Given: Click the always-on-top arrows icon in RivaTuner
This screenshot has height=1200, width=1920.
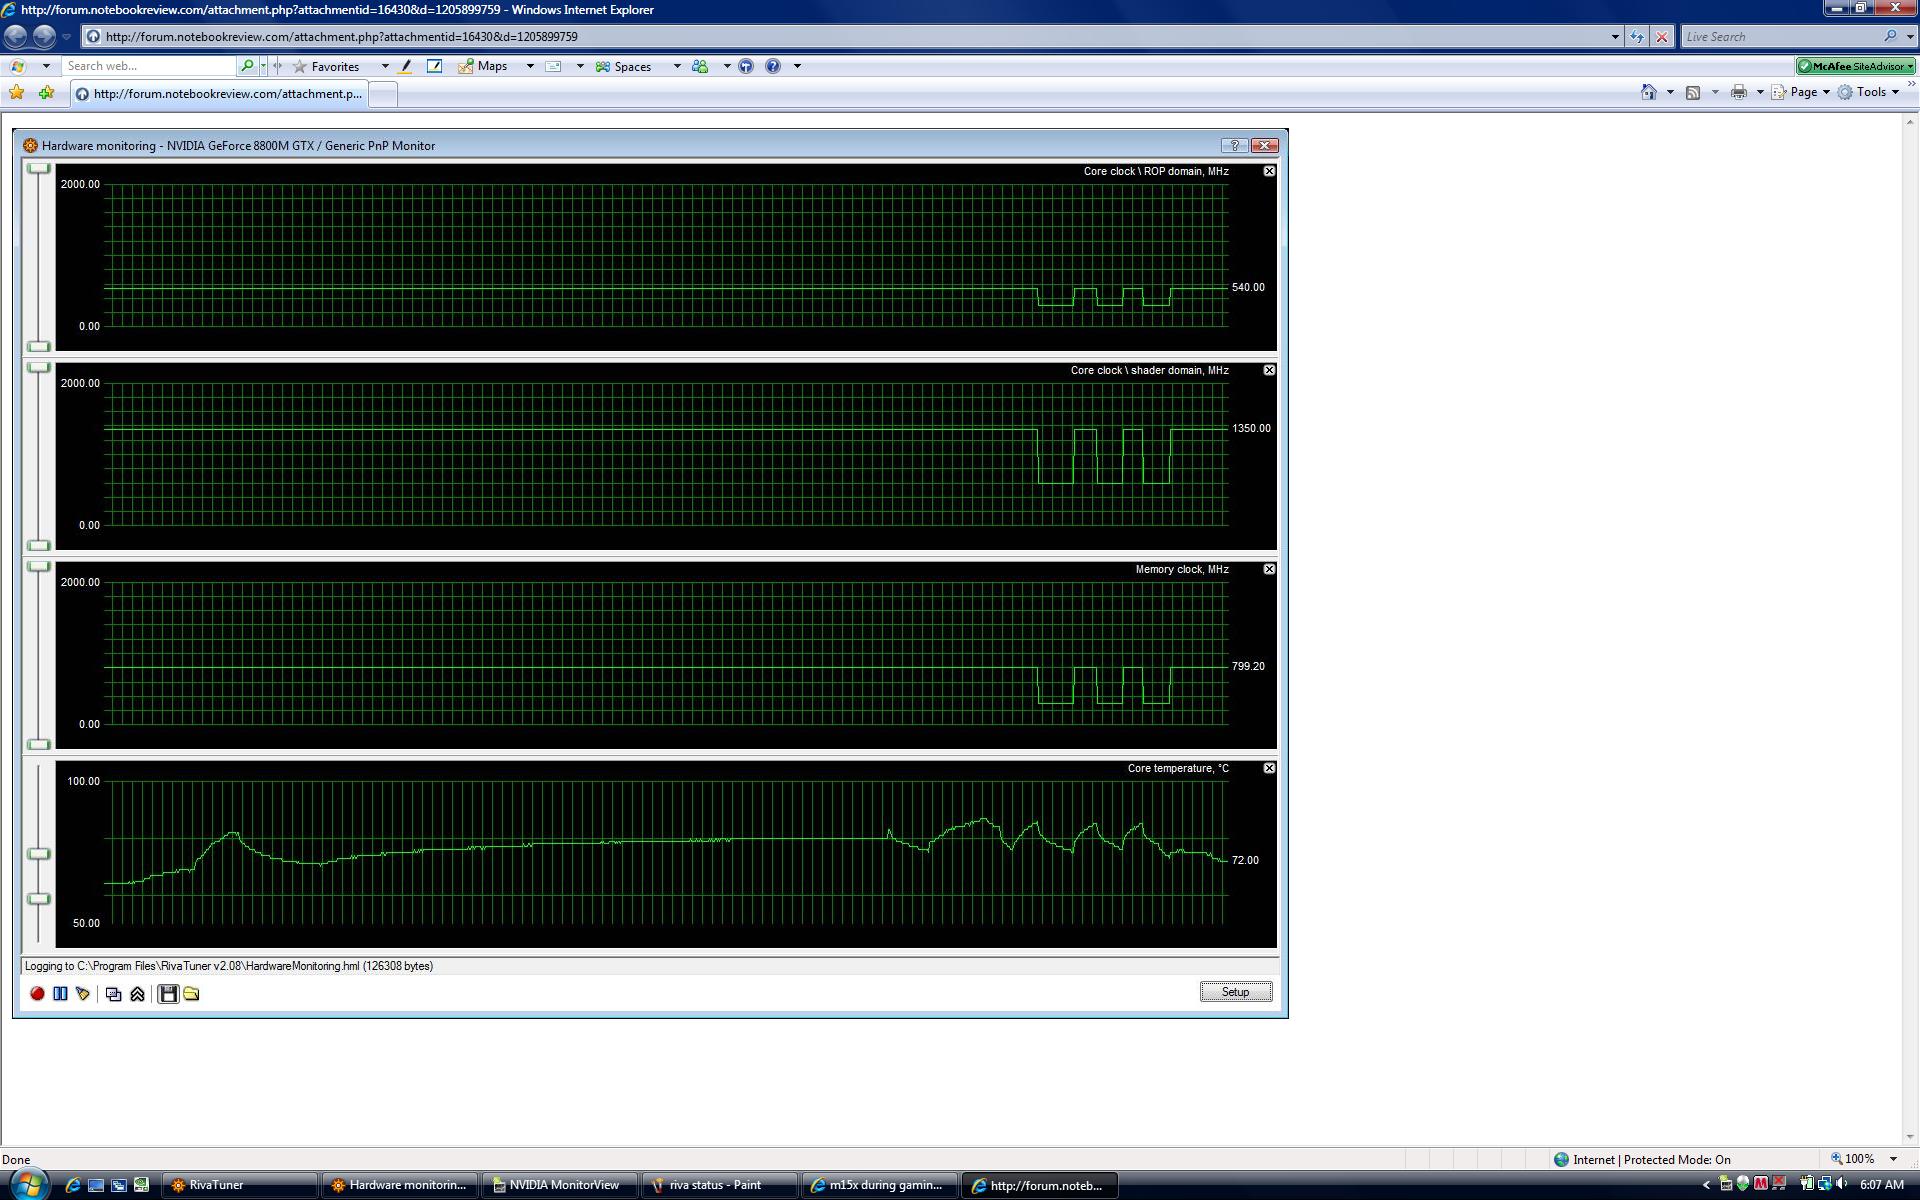Looking at the screenshot, I should (137, 994).
